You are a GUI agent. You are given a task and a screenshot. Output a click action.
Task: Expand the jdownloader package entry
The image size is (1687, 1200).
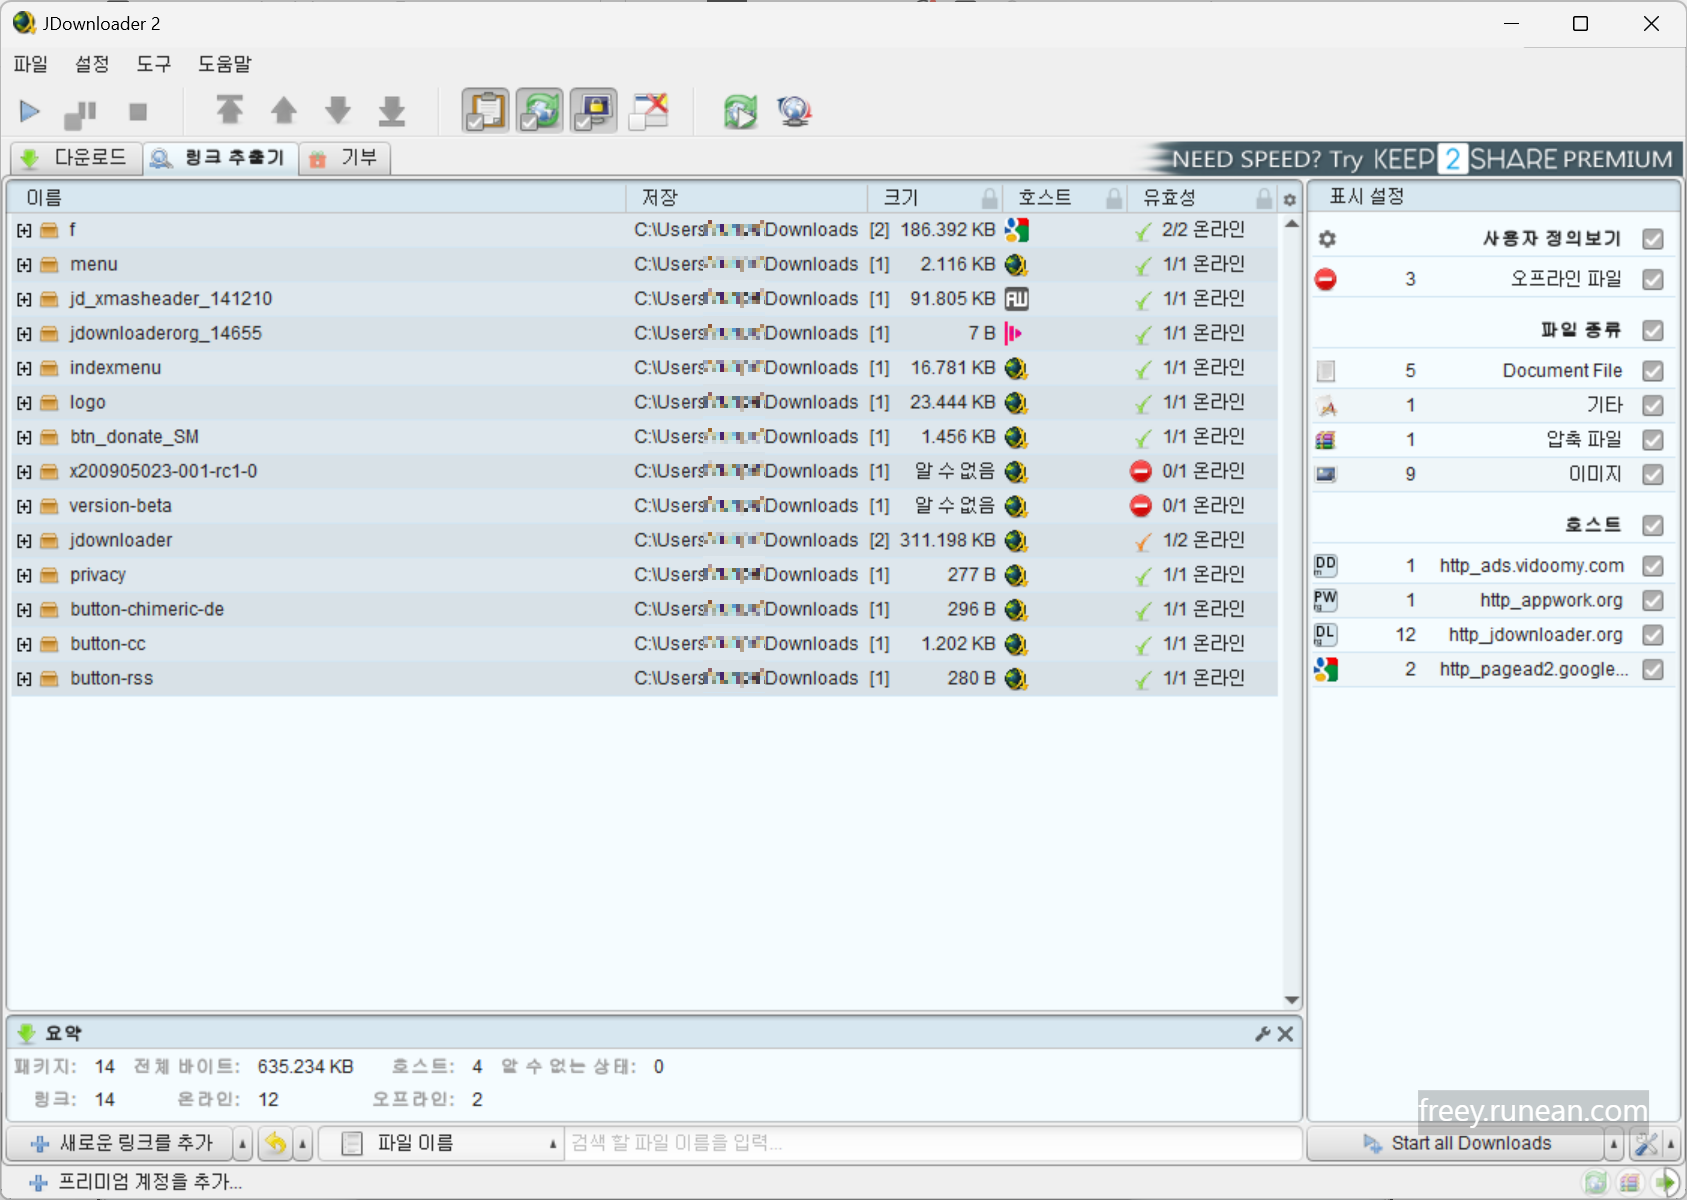(23, 540)
